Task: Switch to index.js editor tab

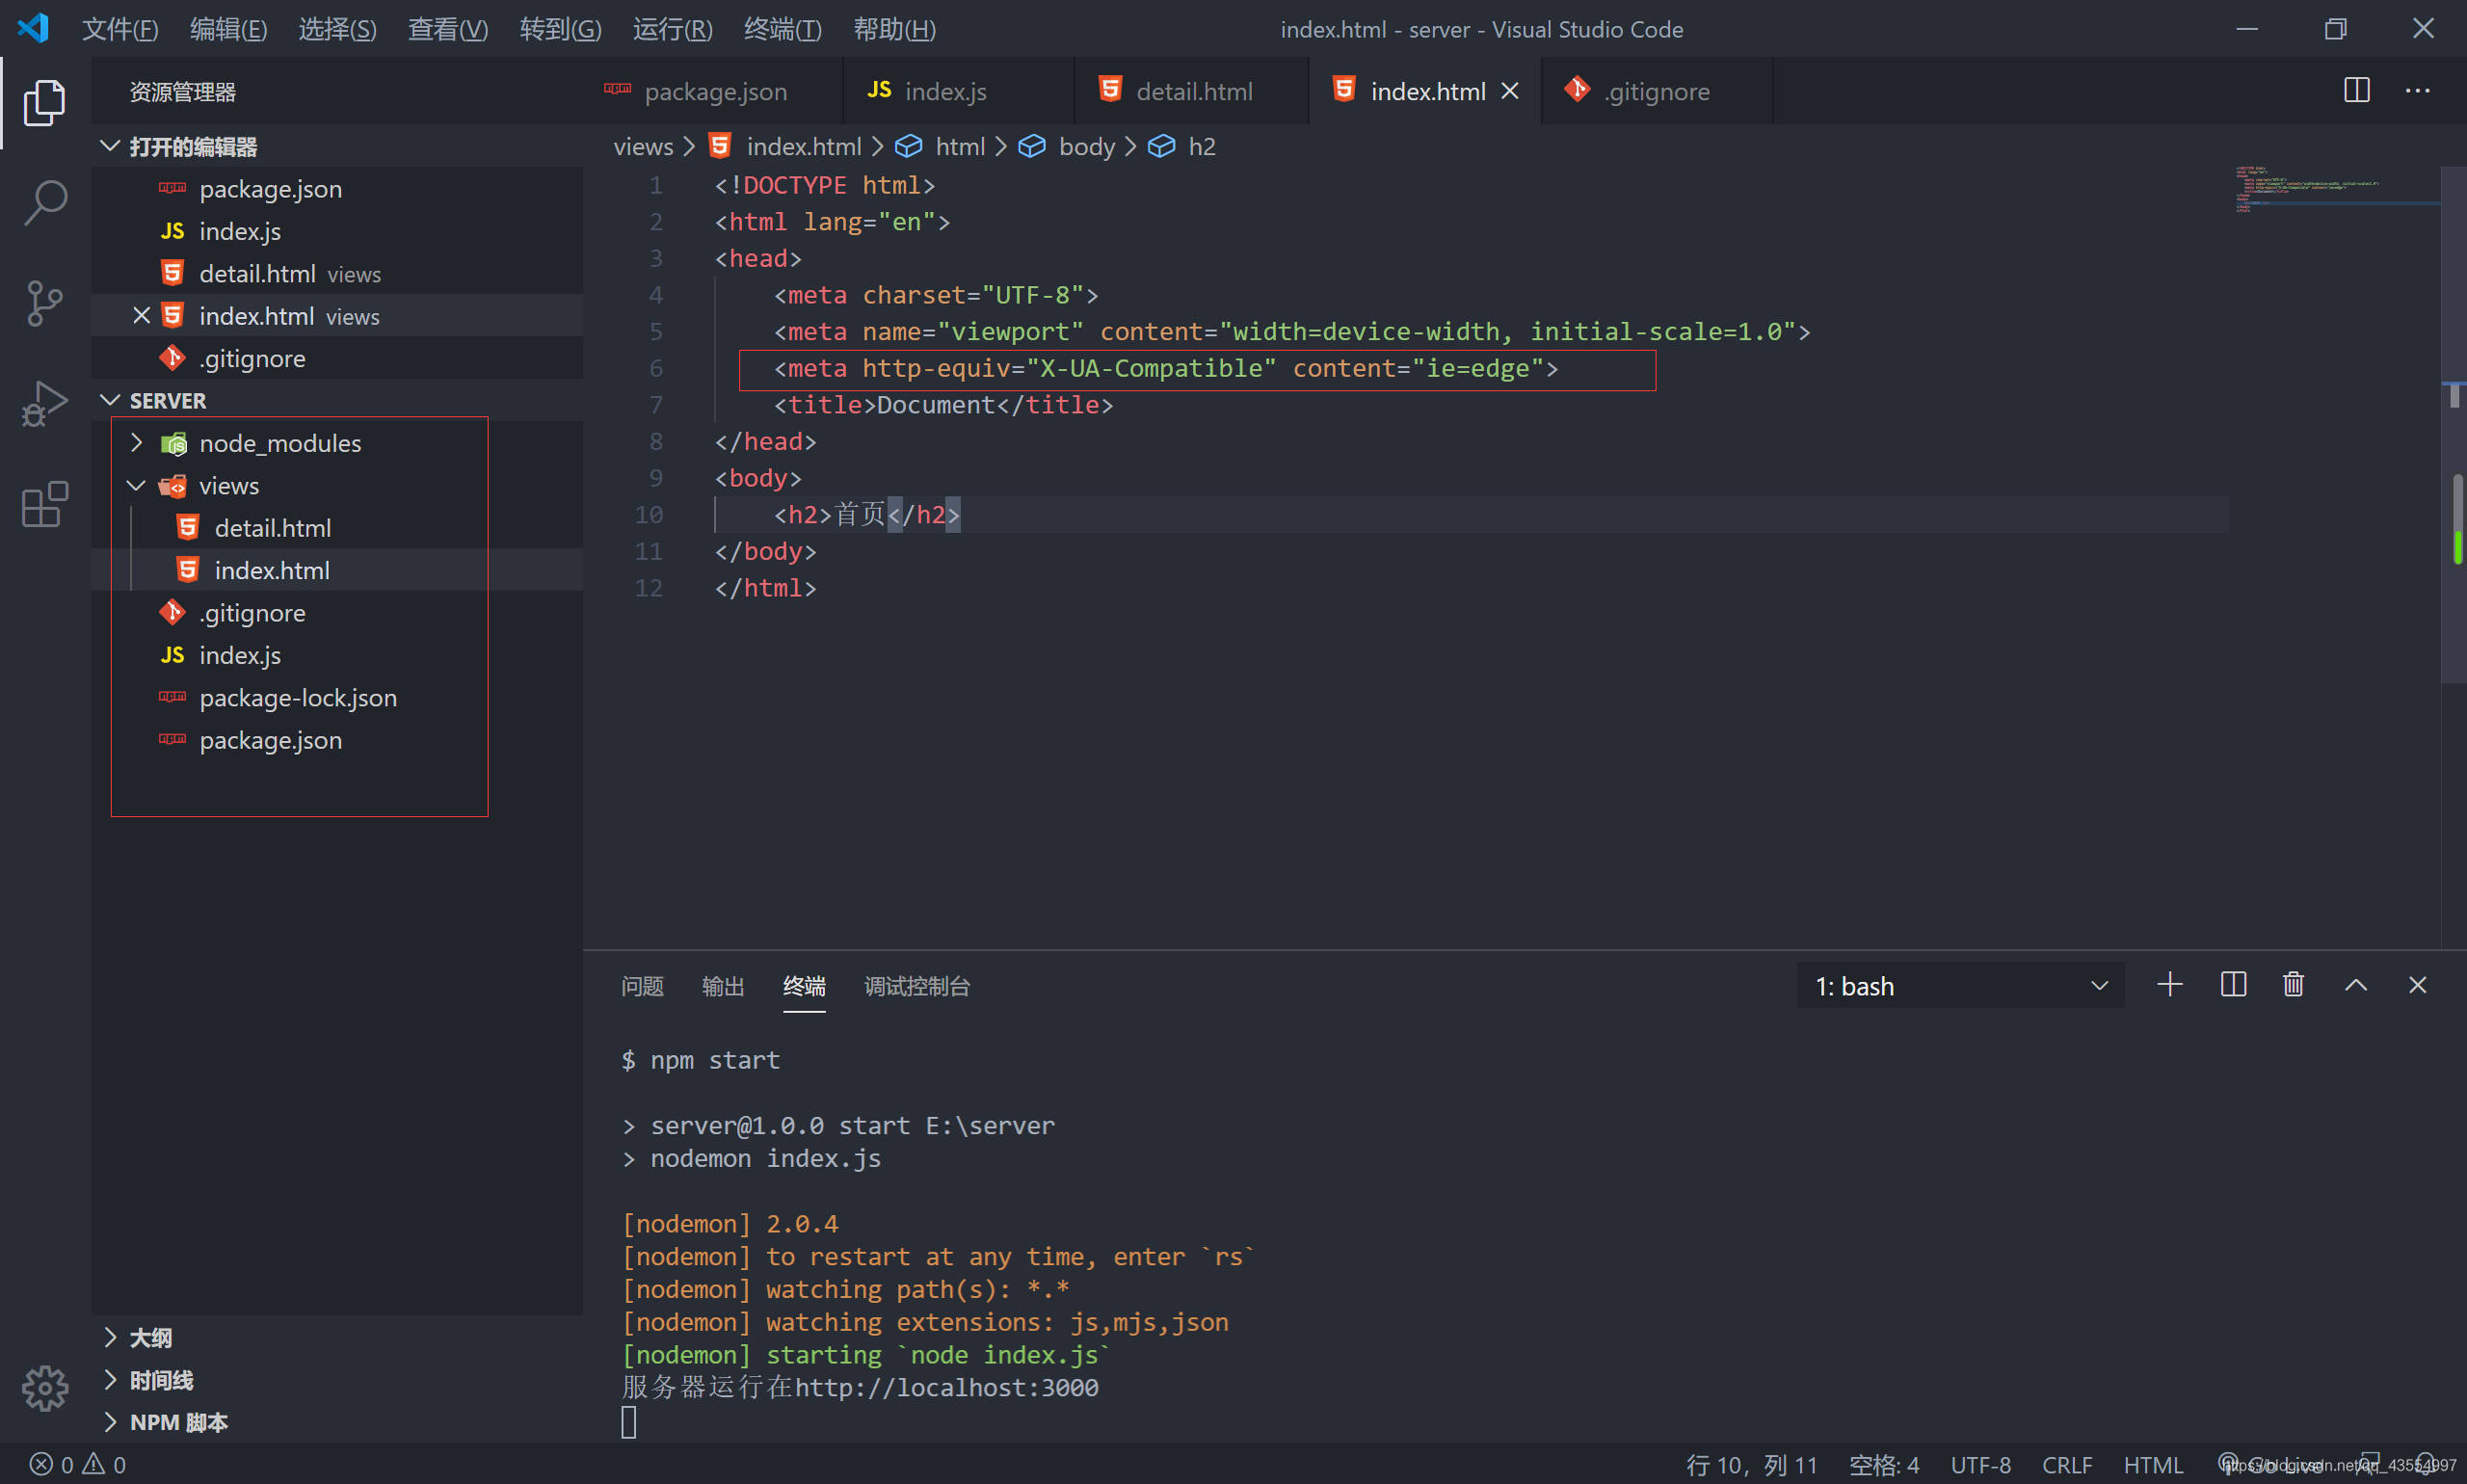Action: pos(959,91)
